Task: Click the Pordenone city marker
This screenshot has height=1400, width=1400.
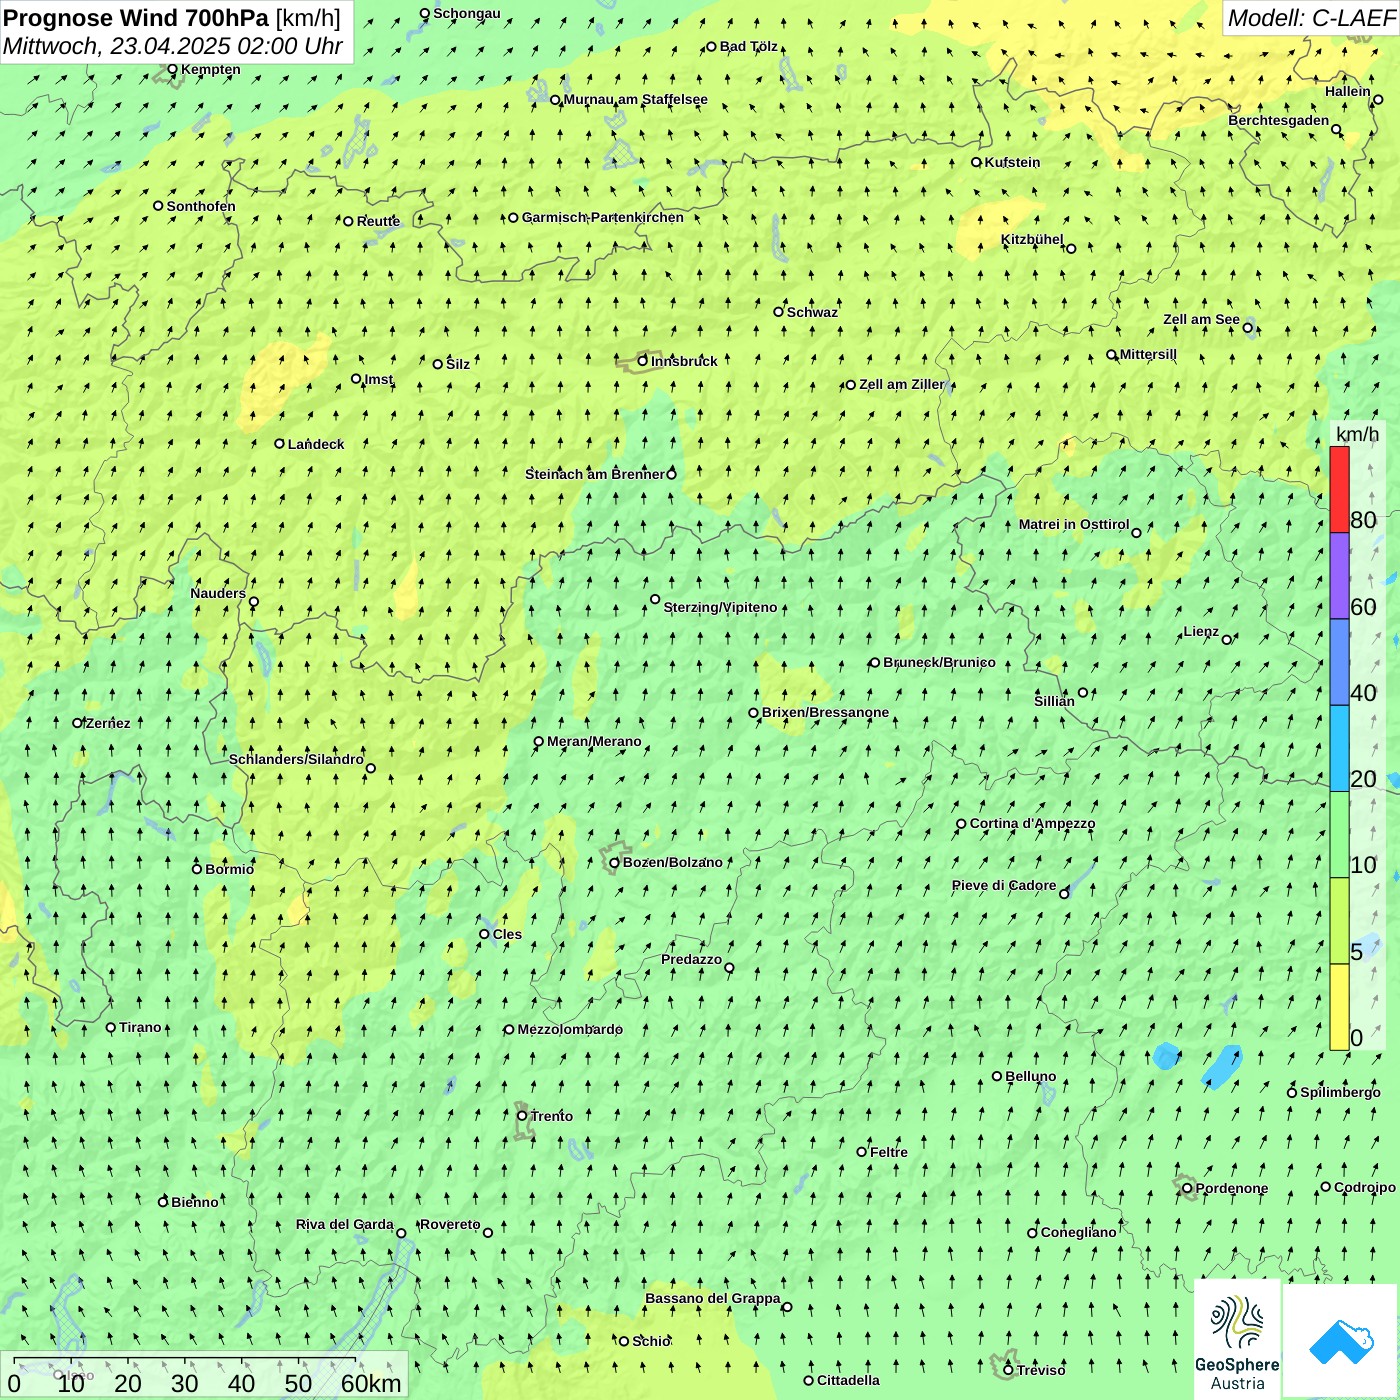Action: click(x=1188, y=1188)
